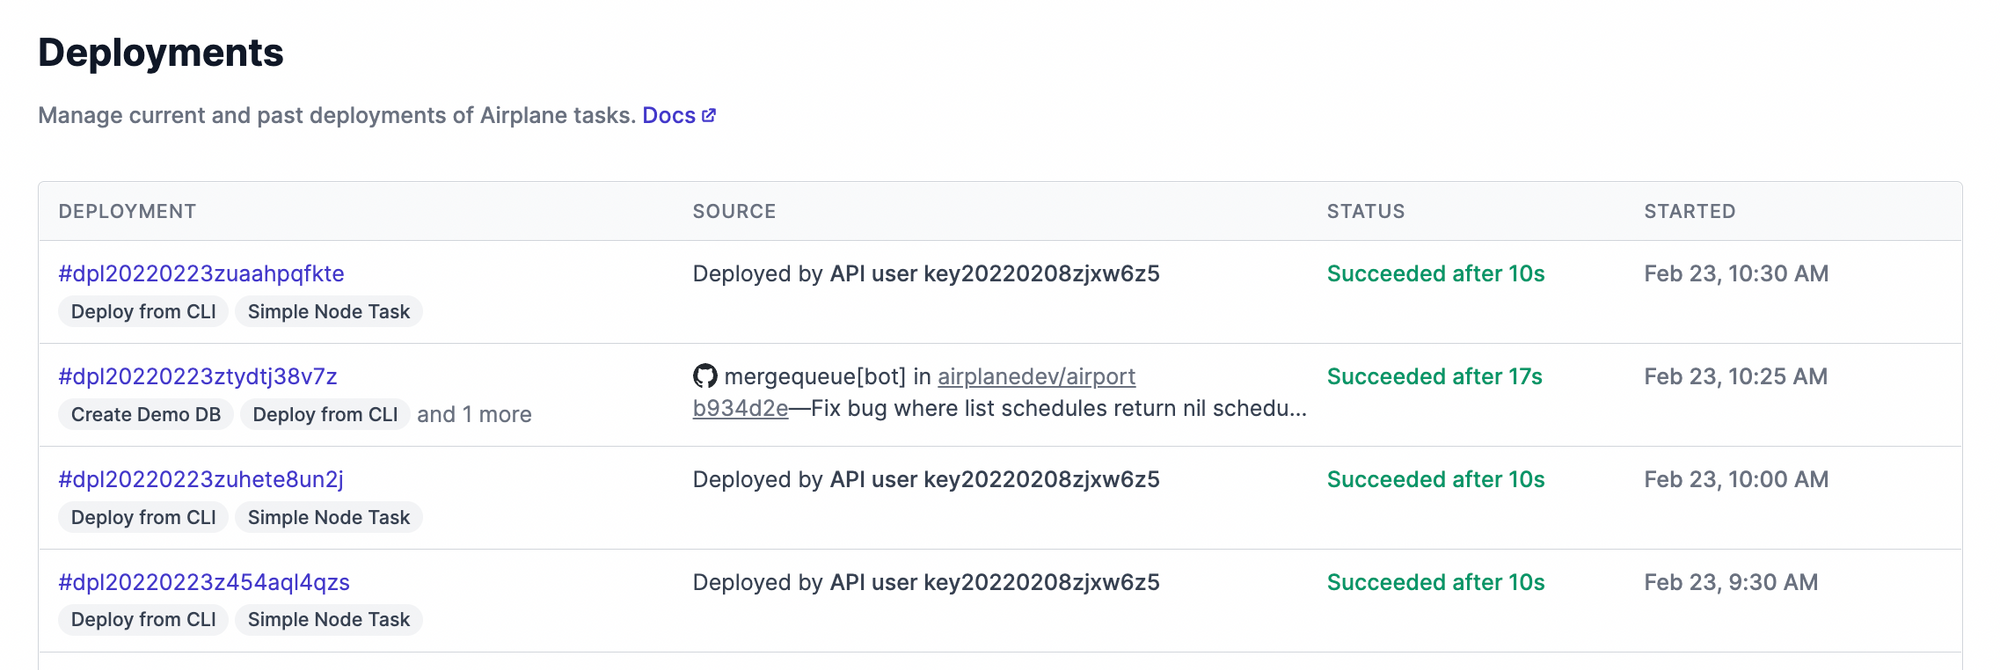Click Deploy from CLI tag in 10:00 AM row
2000x670 pixels.
pos(143,517)
